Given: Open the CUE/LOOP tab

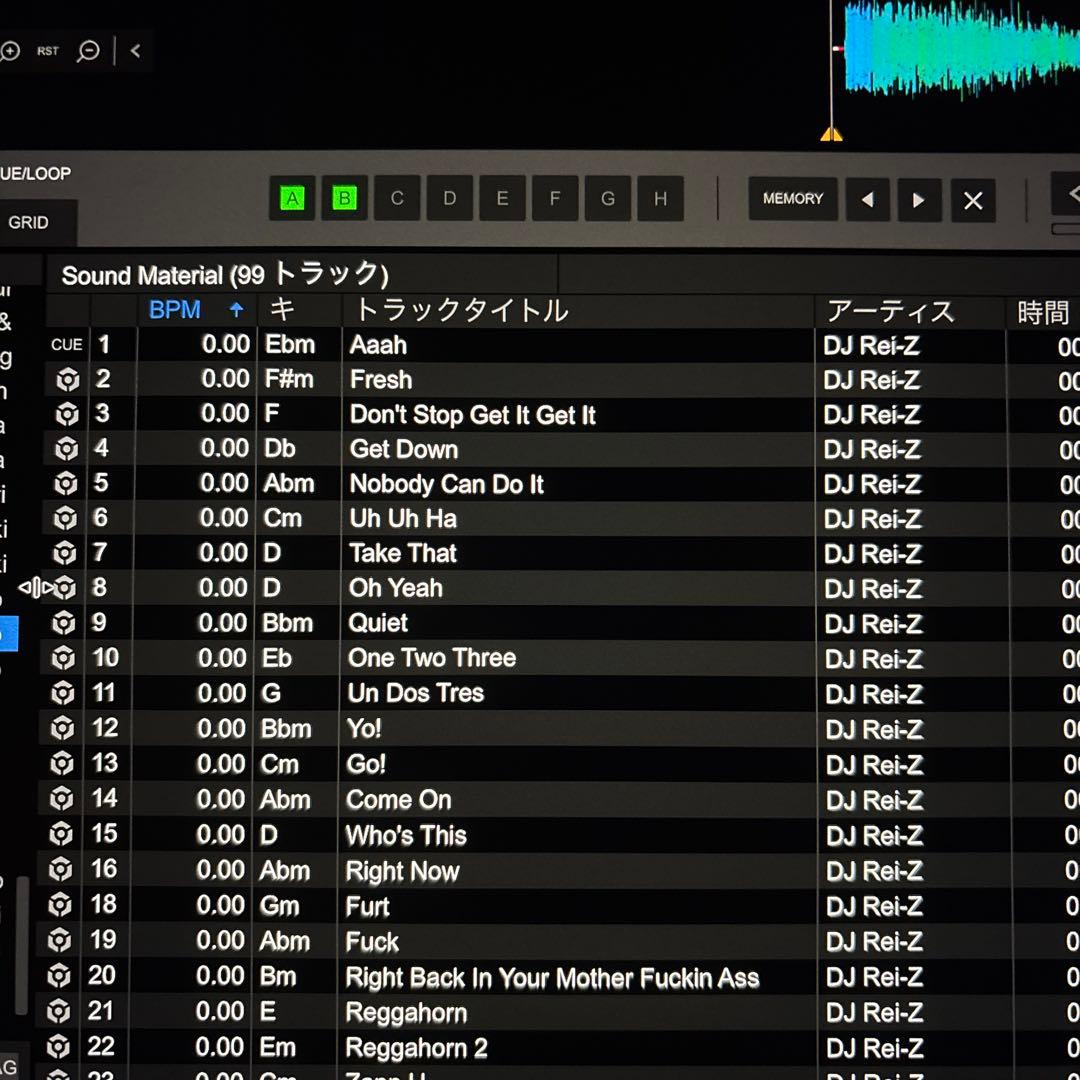Looking at the screenshot, I should [35, 174].
